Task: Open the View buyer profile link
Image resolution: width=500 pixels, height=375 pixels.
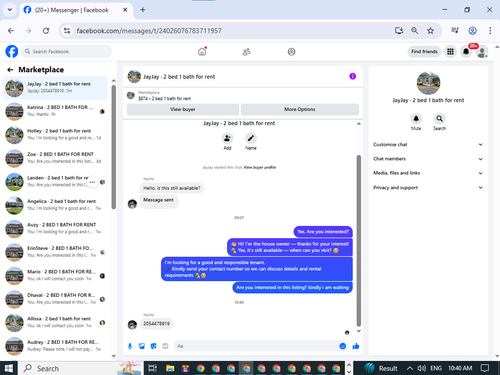Action: (260, 167)
